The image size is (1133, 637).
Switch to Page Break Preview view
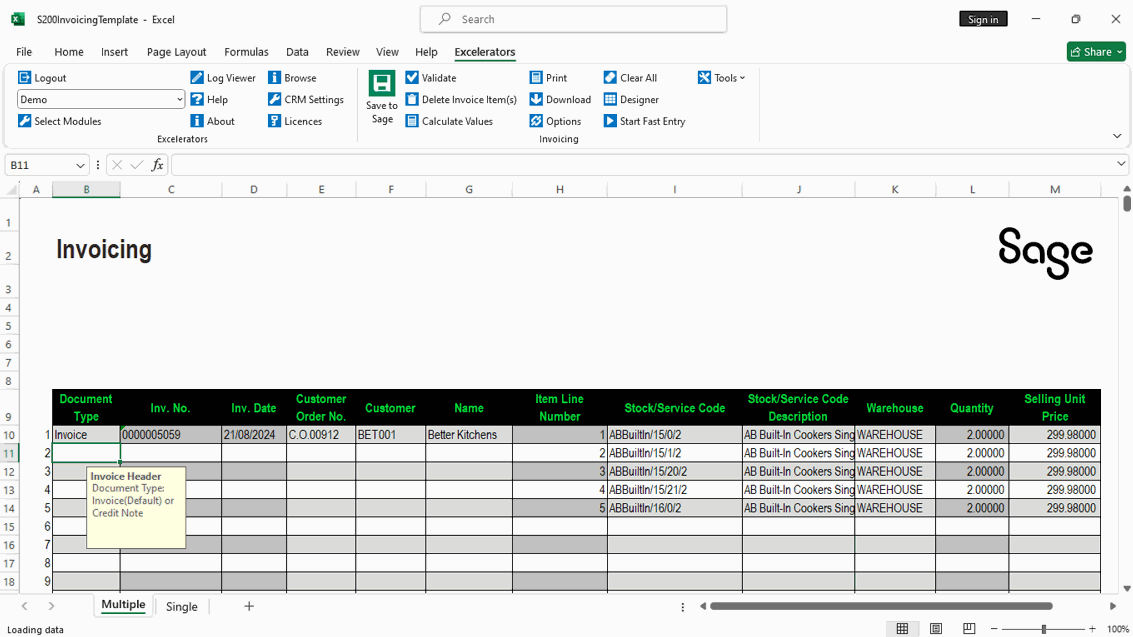[x=969, y=629]
